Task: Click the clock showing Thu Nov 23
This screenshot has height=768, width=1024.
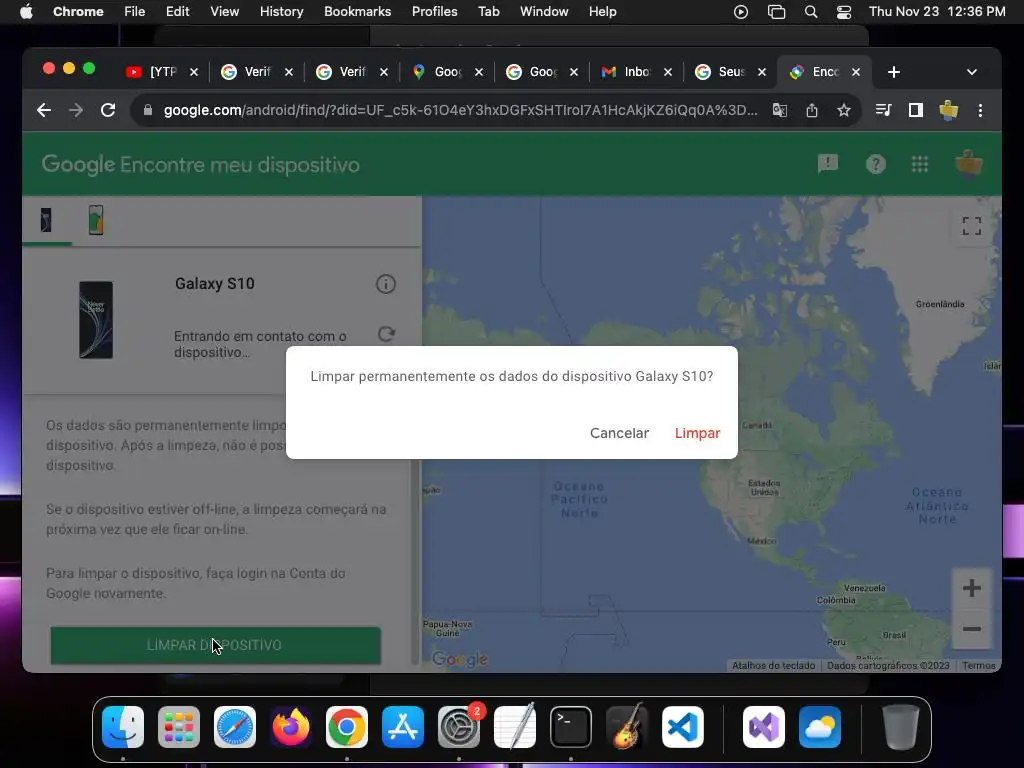Action: [x=936, y=12]
